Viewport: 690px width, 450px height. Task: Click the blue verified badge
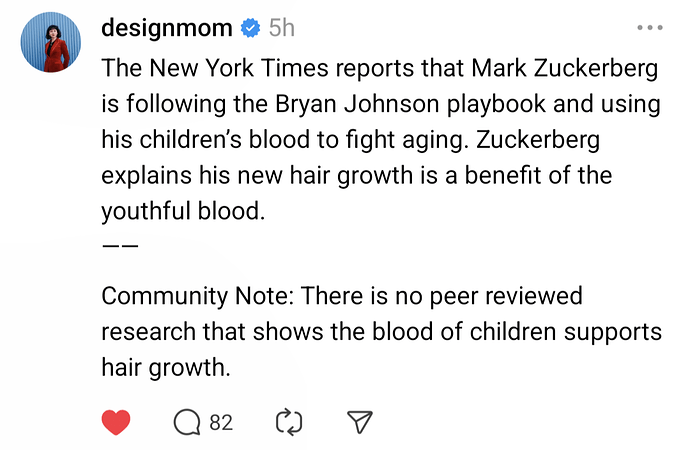point(250,28)
